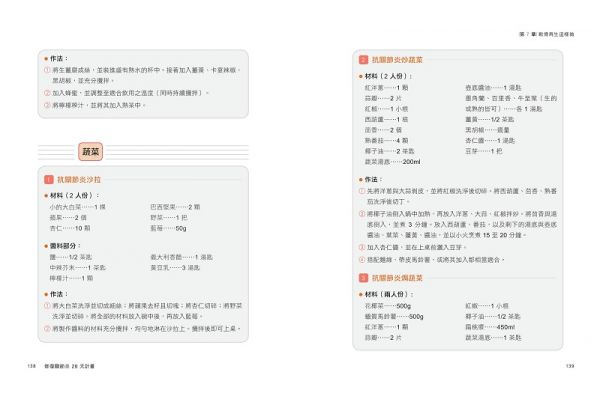Click the ingredient "小的大白菜……1 棵"

pos(78,207)
